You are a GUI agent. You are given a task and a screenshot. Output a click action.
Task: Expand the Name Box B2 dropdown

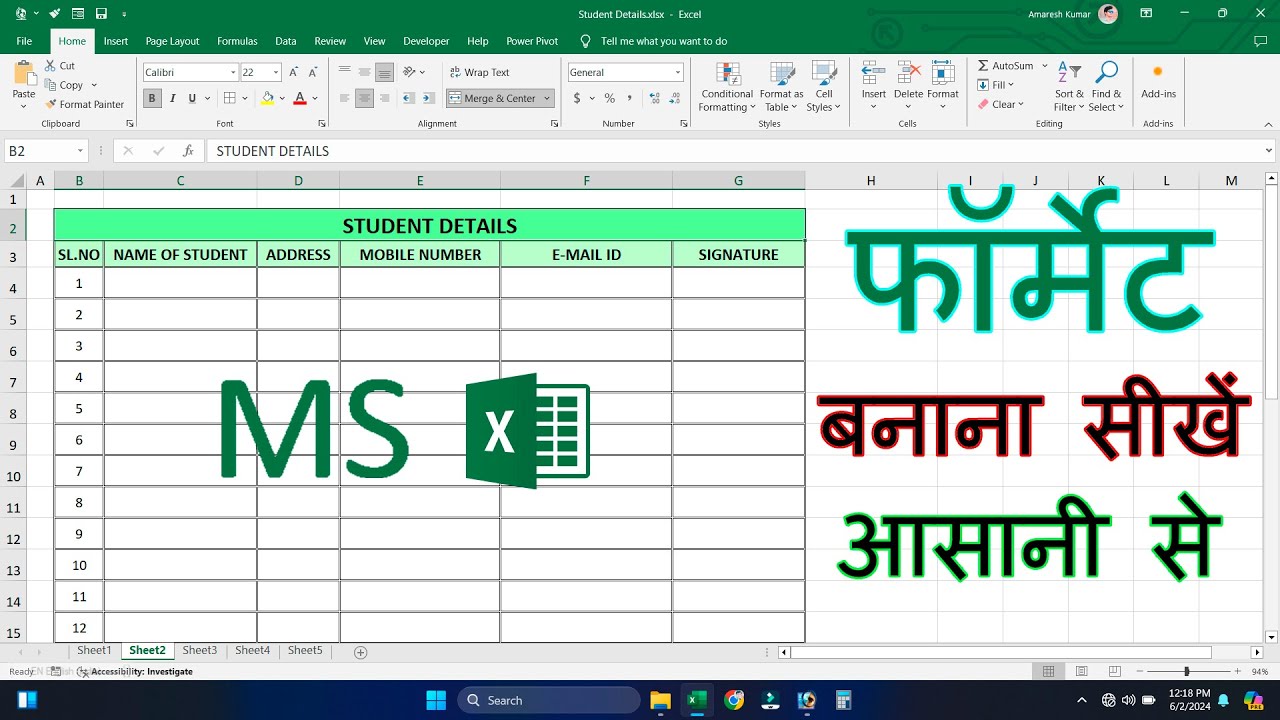click(x=80, y=151)
